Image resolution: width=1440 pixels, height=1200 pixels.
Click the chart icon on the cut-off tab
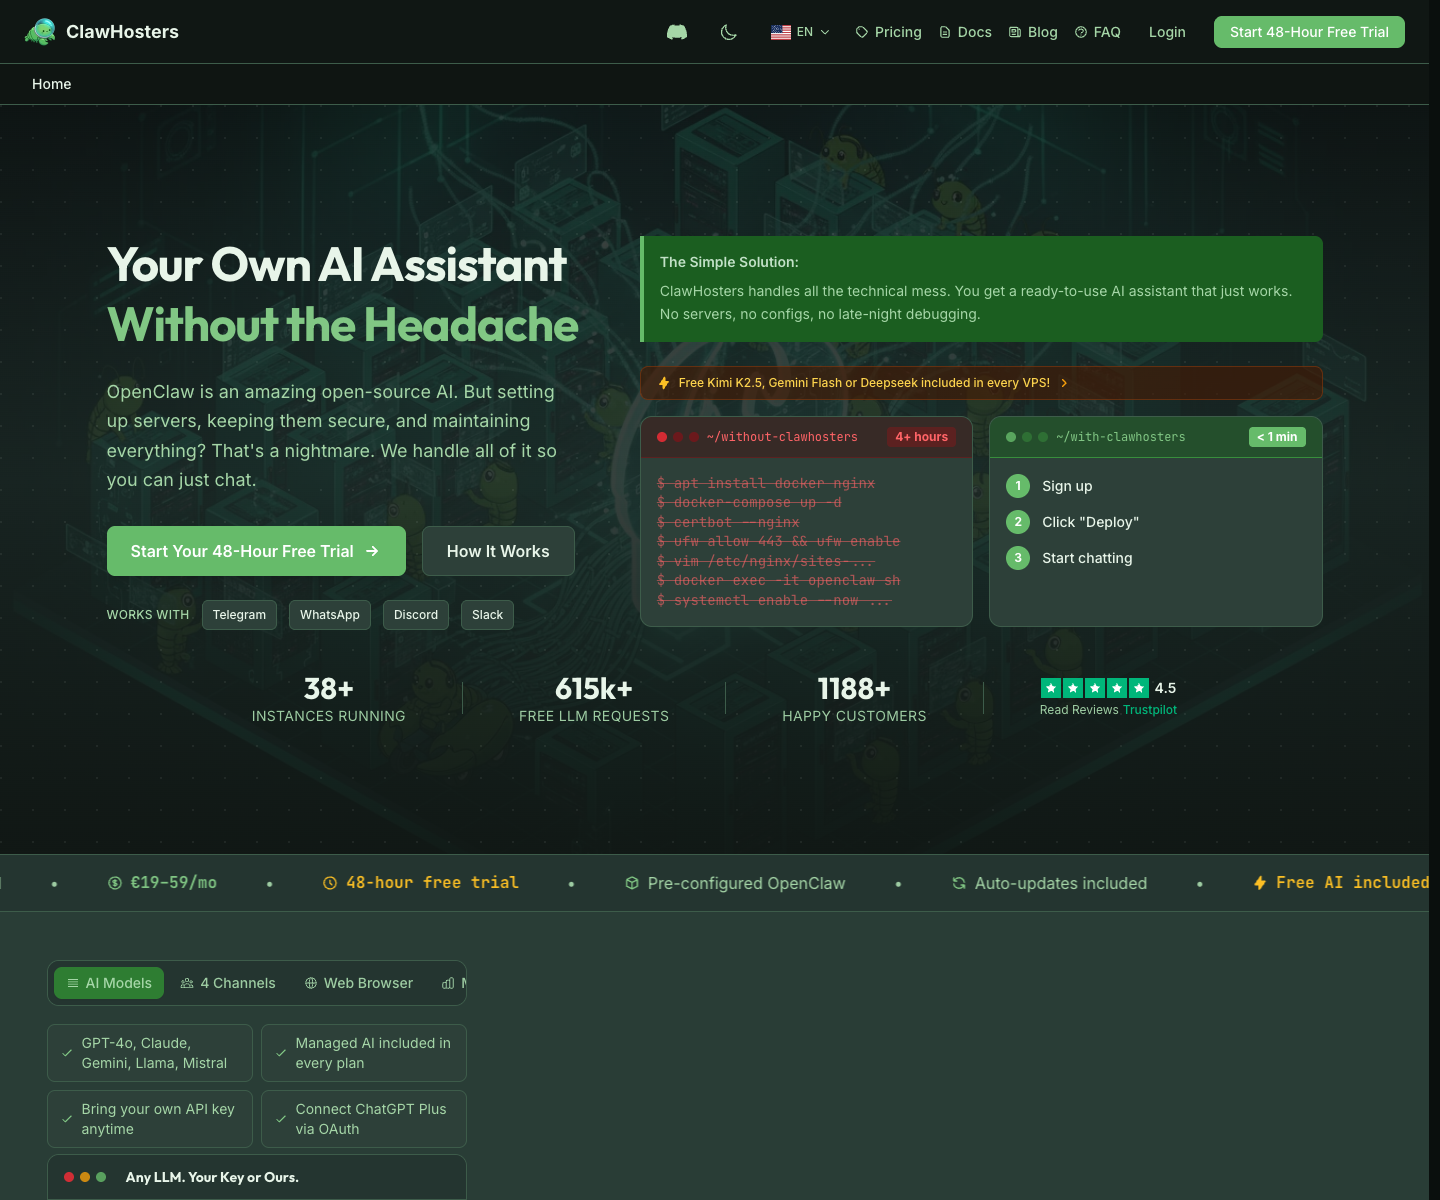448,983
